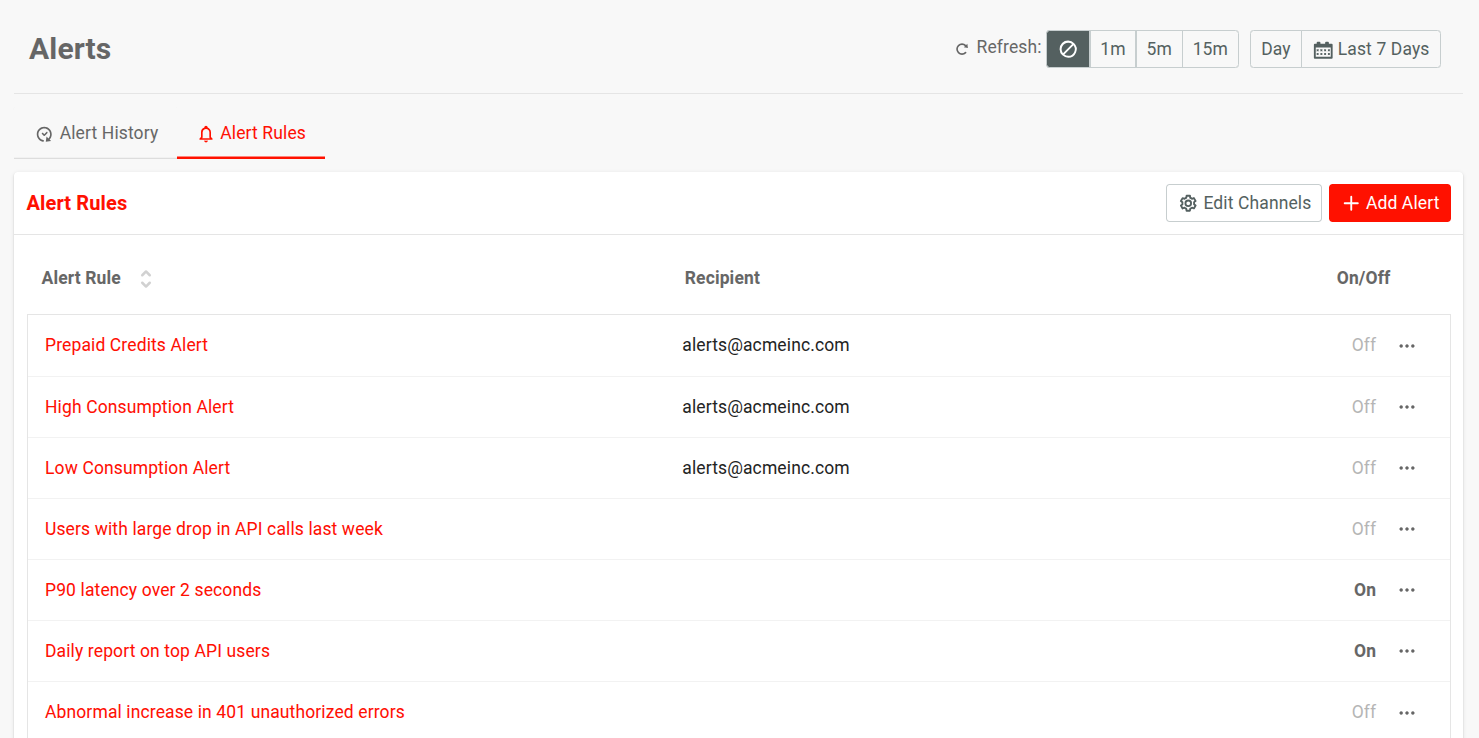Click the Refresh icon next to refresh options

point(961,47)
